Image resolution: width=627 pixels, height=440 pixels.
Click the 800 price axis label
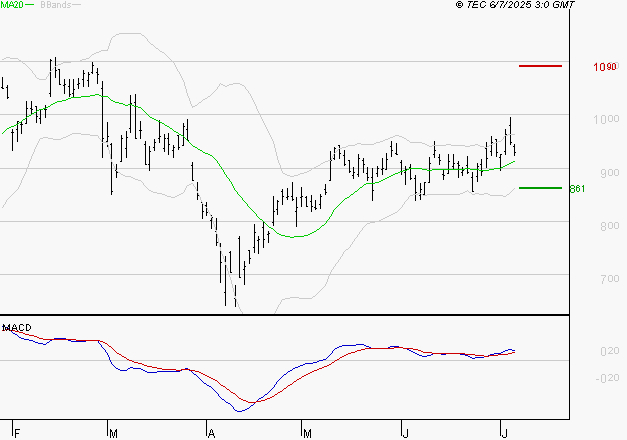[x=609, y=226]
